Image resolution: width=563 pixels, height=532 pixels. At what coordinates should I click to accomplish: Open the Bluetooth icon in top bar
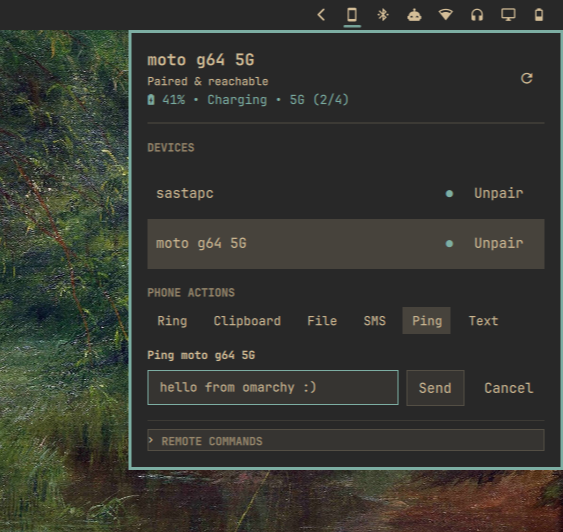tap(383, 15)
